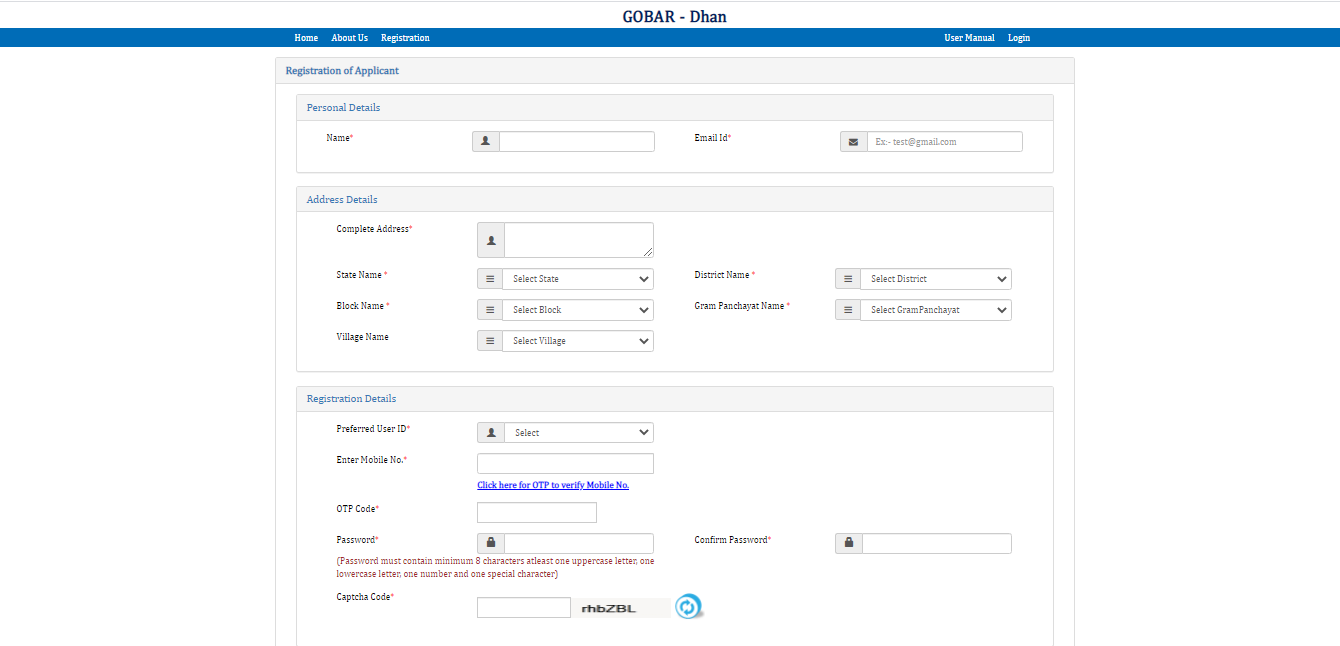Viewport: 1340px width, 646px height.
Task: Click the lock icon beside Password field
Action: [491, 543]
